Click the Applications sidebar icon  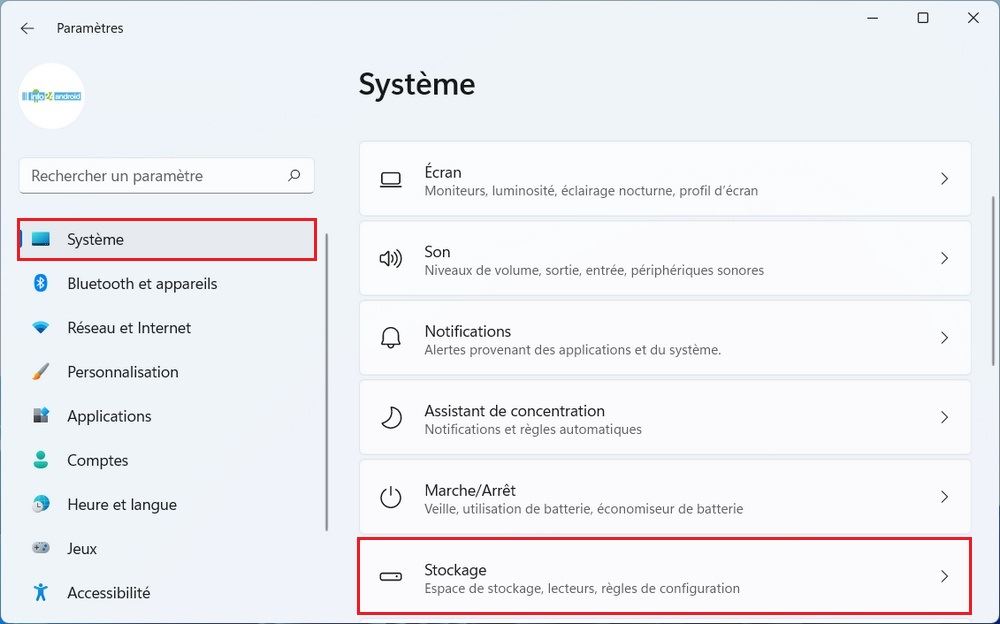click(x=41, y=416)
